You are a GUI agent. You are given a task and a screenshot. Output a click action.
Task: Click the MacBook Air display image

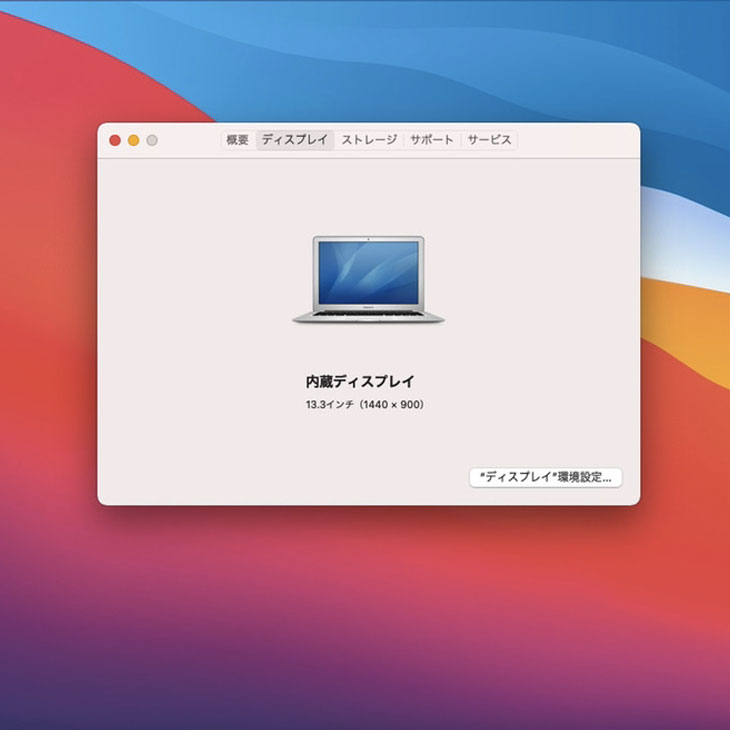pos(368,279)
